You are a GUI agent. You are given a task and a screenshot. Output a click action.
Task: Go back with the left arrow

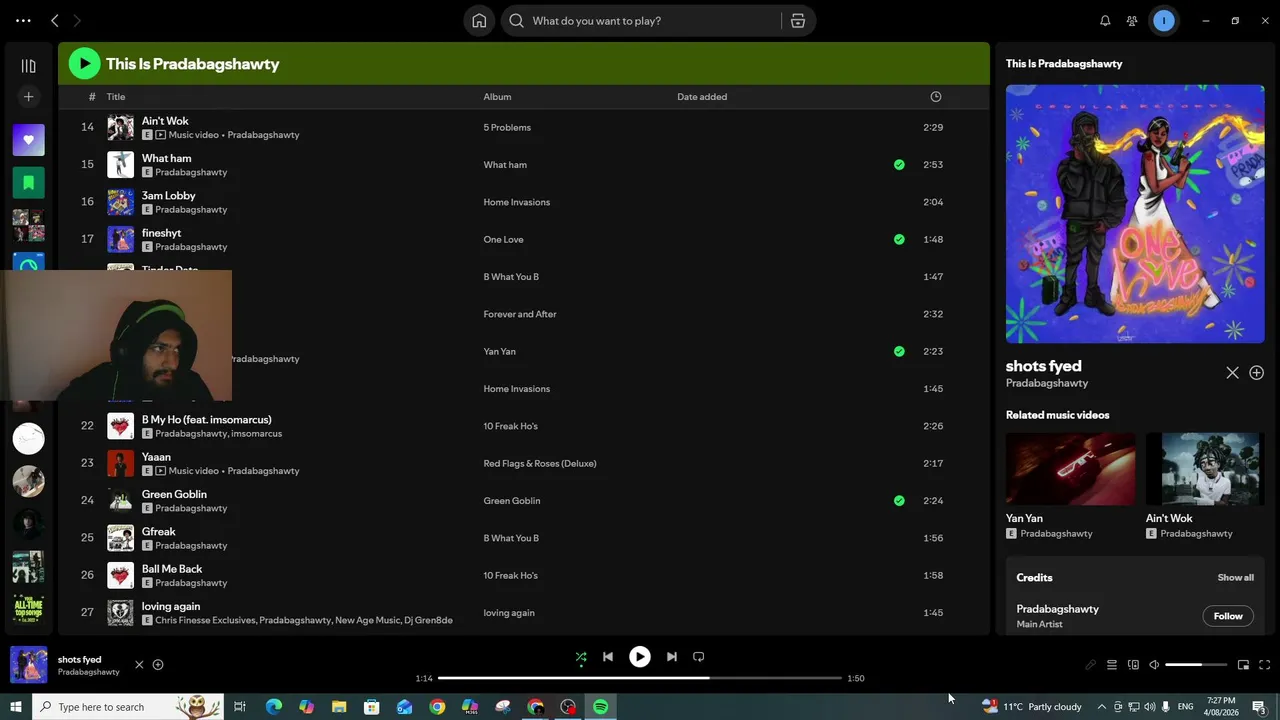tap(55, 21)
